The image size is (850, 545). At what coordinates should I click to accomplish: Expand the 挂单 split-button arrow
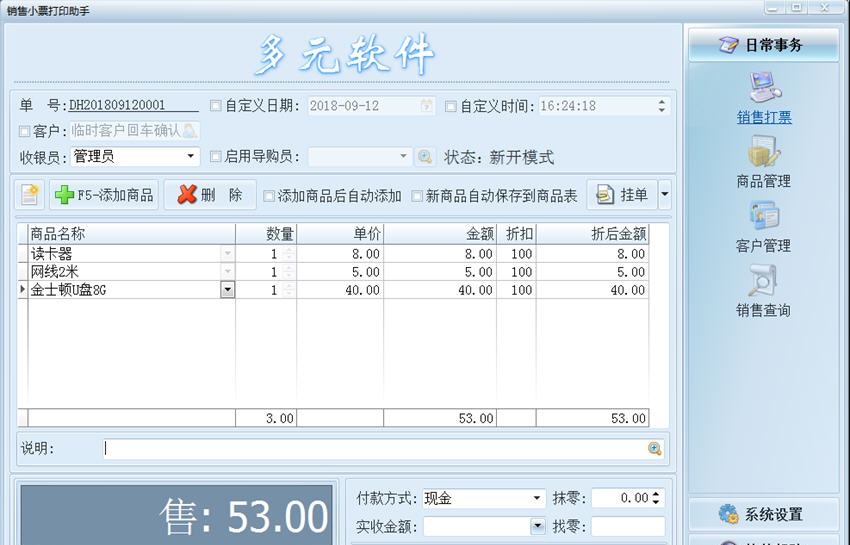pos(665,195)
